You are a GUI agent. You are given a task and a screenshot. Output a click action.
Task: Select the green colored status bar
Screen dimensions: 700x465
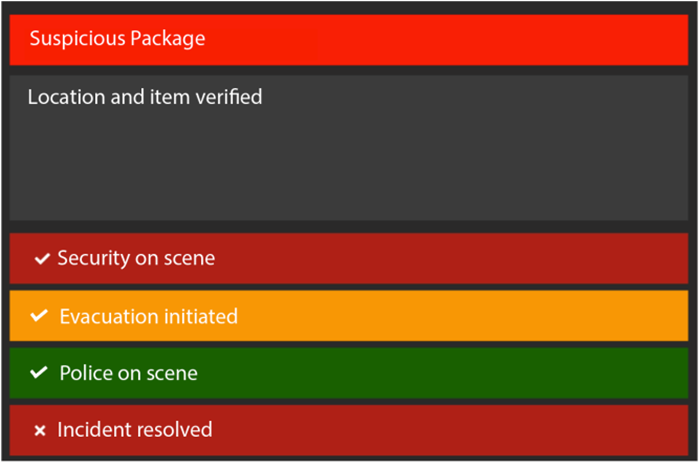349,373
